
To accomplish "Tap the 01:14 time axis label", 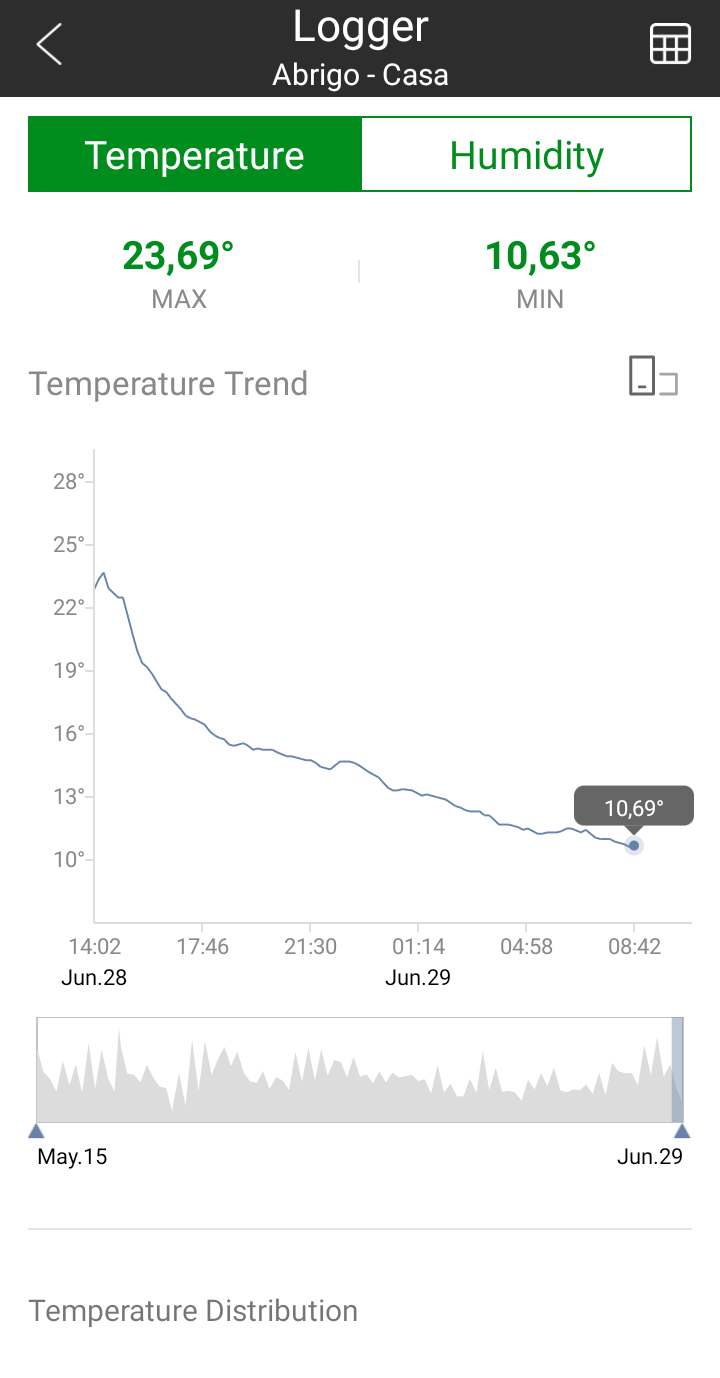I will click(x=418, y=946).
